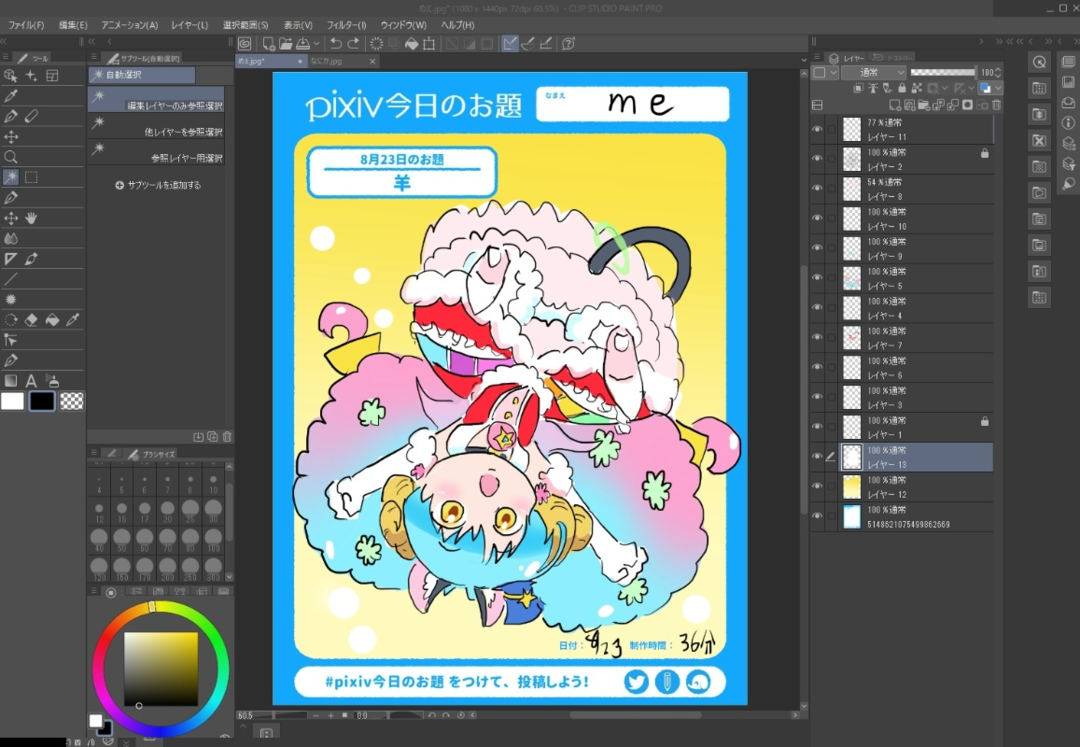
Task: Select the Hand tool
Action: coord(31,218)
